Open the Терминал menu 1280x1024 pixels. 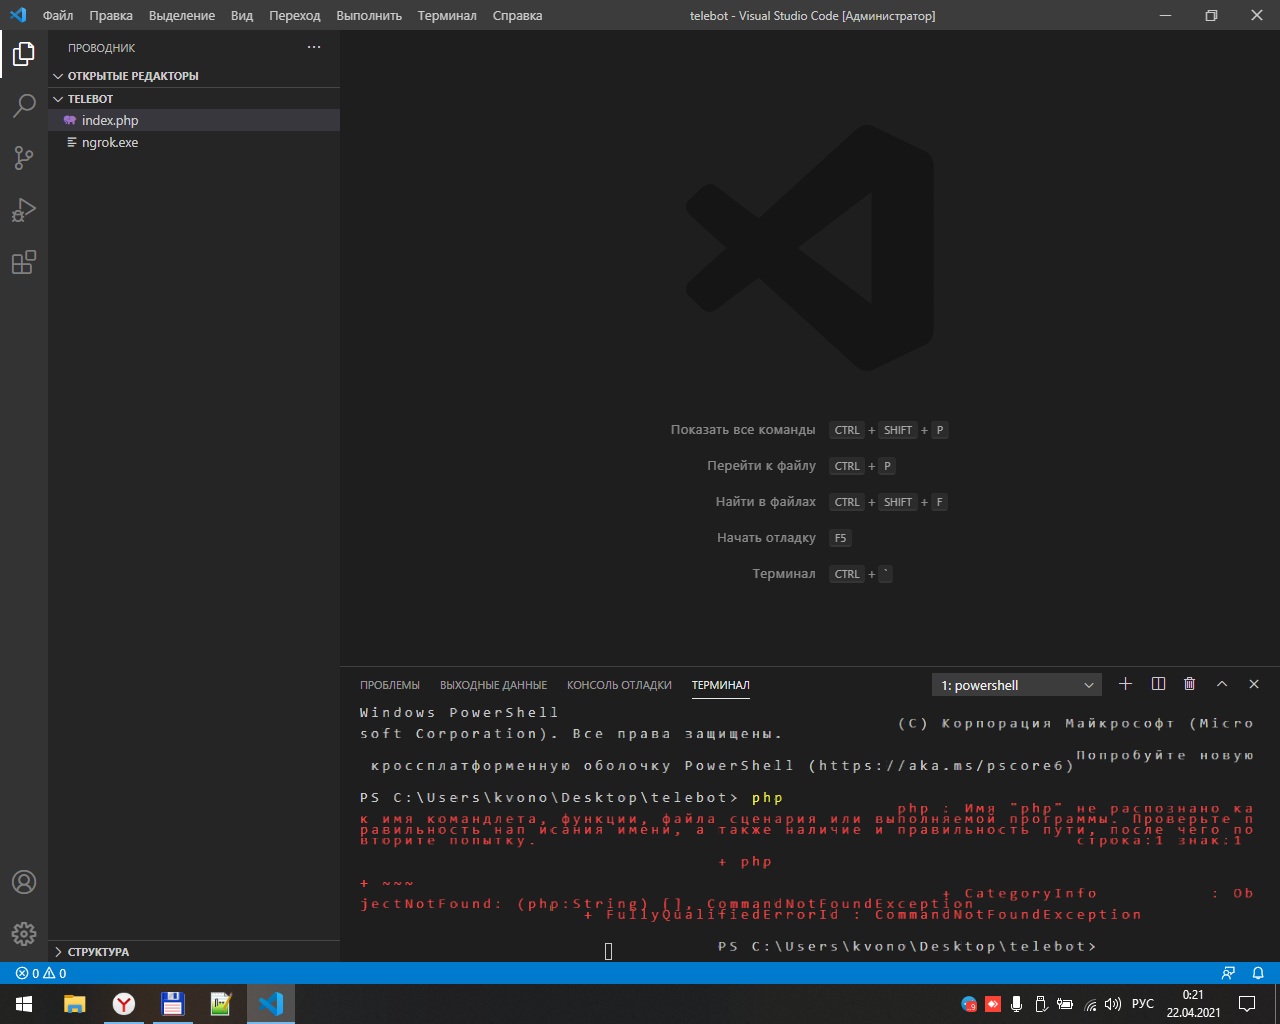pos(447,15)
